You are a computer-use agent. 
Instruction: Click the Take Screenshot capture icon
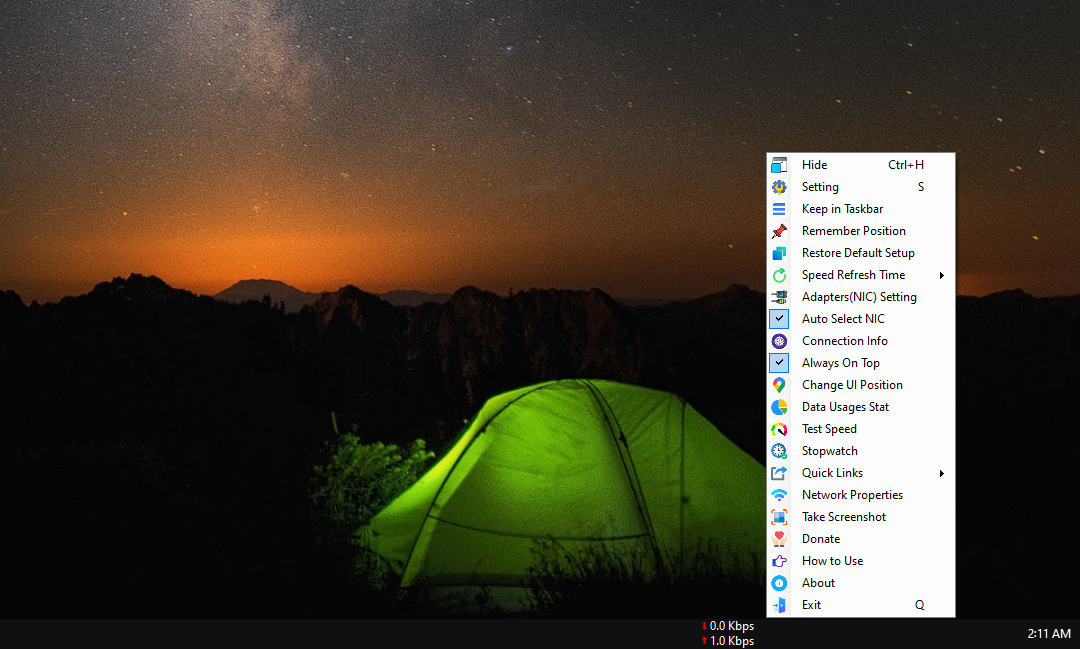click(x=779, y=517)
